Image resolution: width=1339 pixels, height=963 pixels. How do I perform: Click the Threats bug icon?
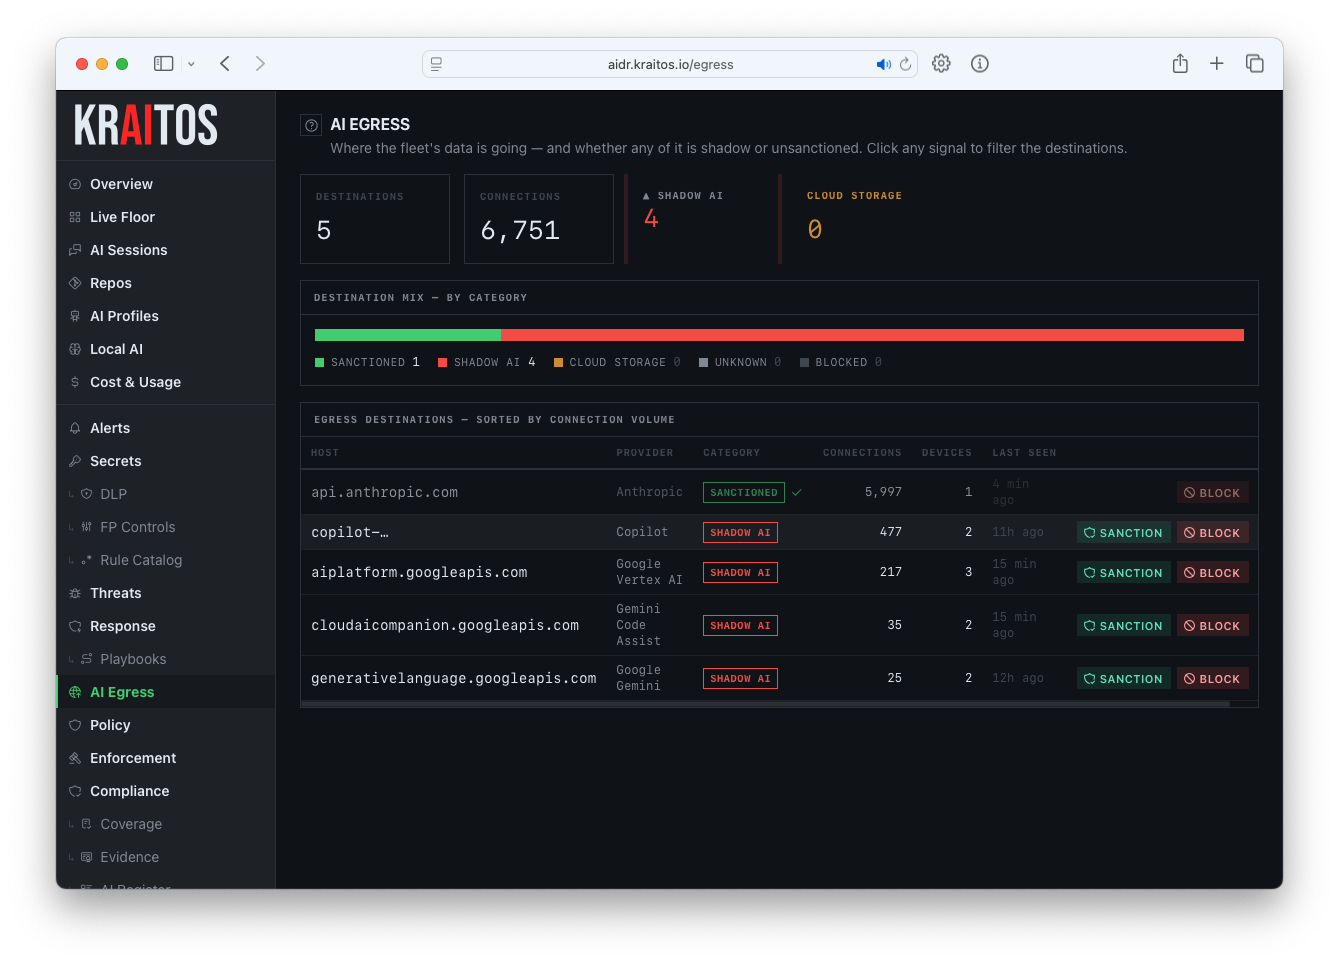(75, 593)
